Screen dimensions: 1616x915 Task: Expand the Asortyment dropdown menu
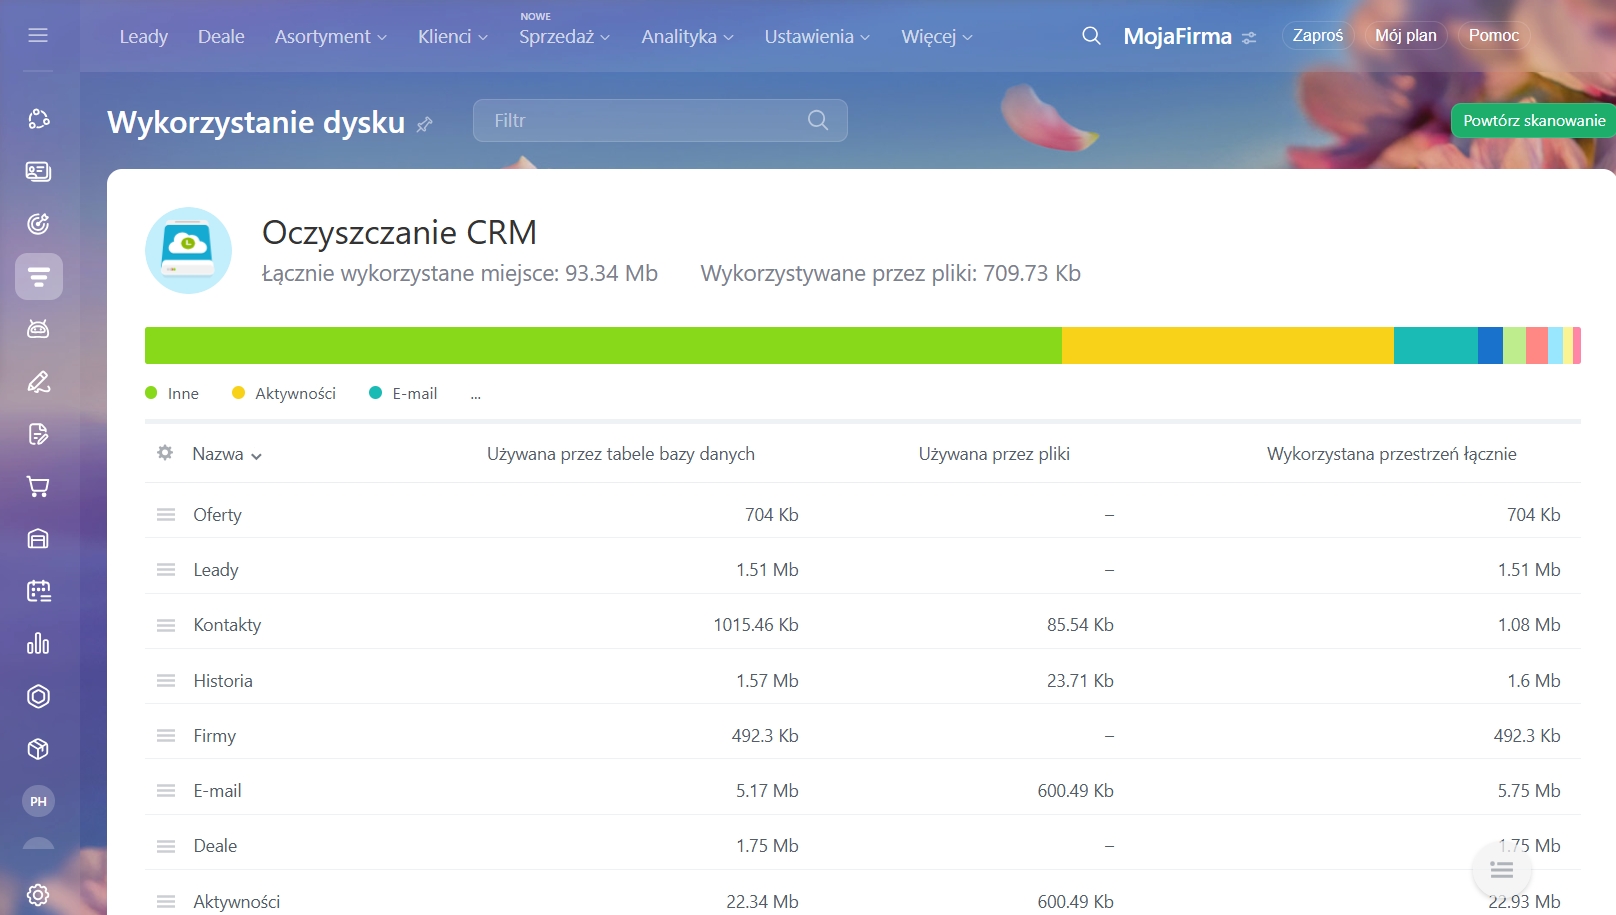point(330,37)
